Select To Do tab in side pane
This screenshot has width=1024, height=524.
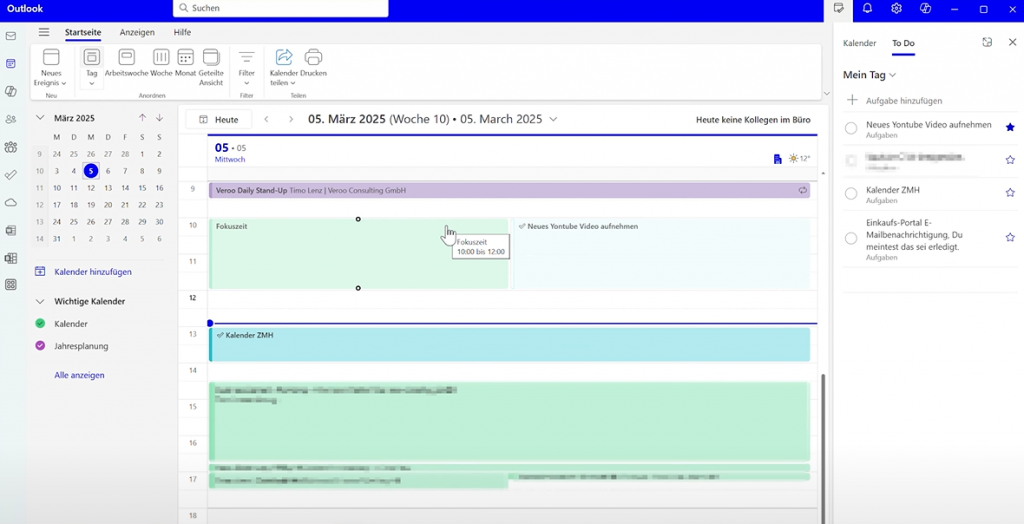[x=903, y=43]
